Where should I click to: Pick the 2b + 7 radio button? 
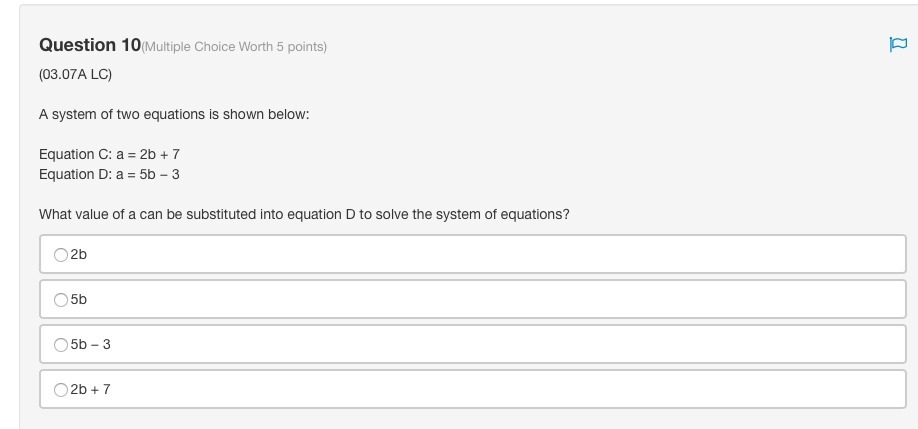tap(61, 390)
